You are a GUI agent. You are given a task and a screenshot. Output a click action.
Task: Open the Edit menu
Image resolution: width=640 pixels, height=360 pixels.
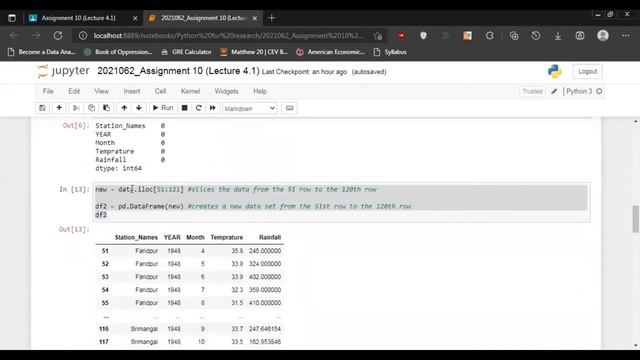74,91
